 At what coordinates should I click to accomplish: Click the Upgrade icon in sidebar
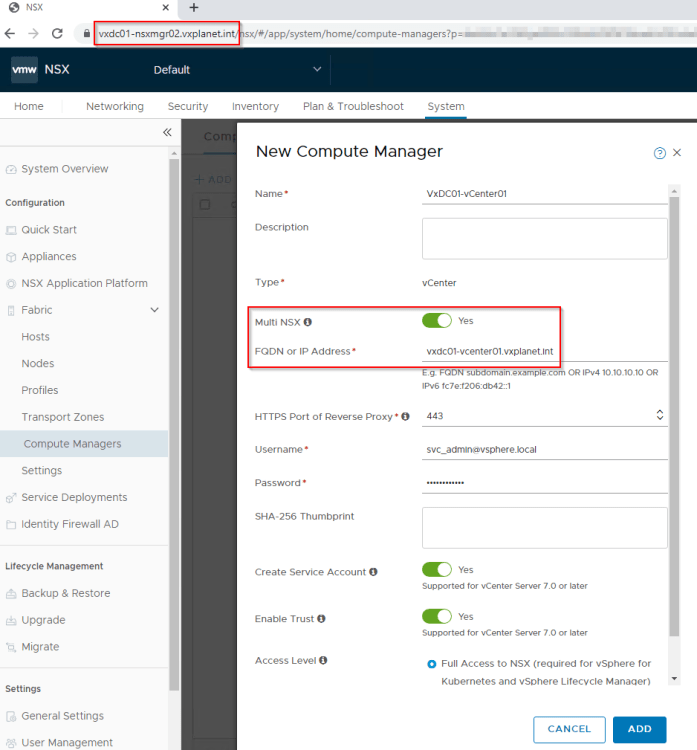tap(11, 620)
